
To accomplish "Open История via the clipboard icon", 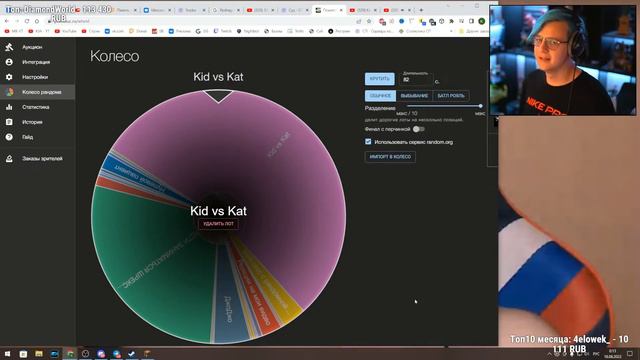I will pyautogui.click(x=9, y=122).
